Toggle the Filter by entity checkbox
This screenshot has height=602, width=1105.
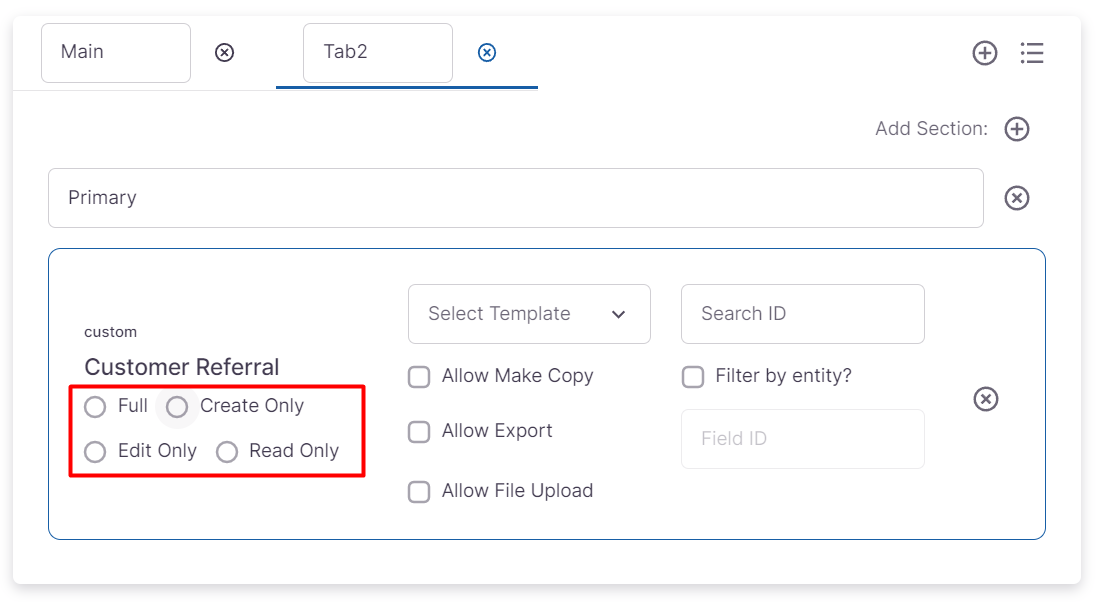(x=693, y=377)
